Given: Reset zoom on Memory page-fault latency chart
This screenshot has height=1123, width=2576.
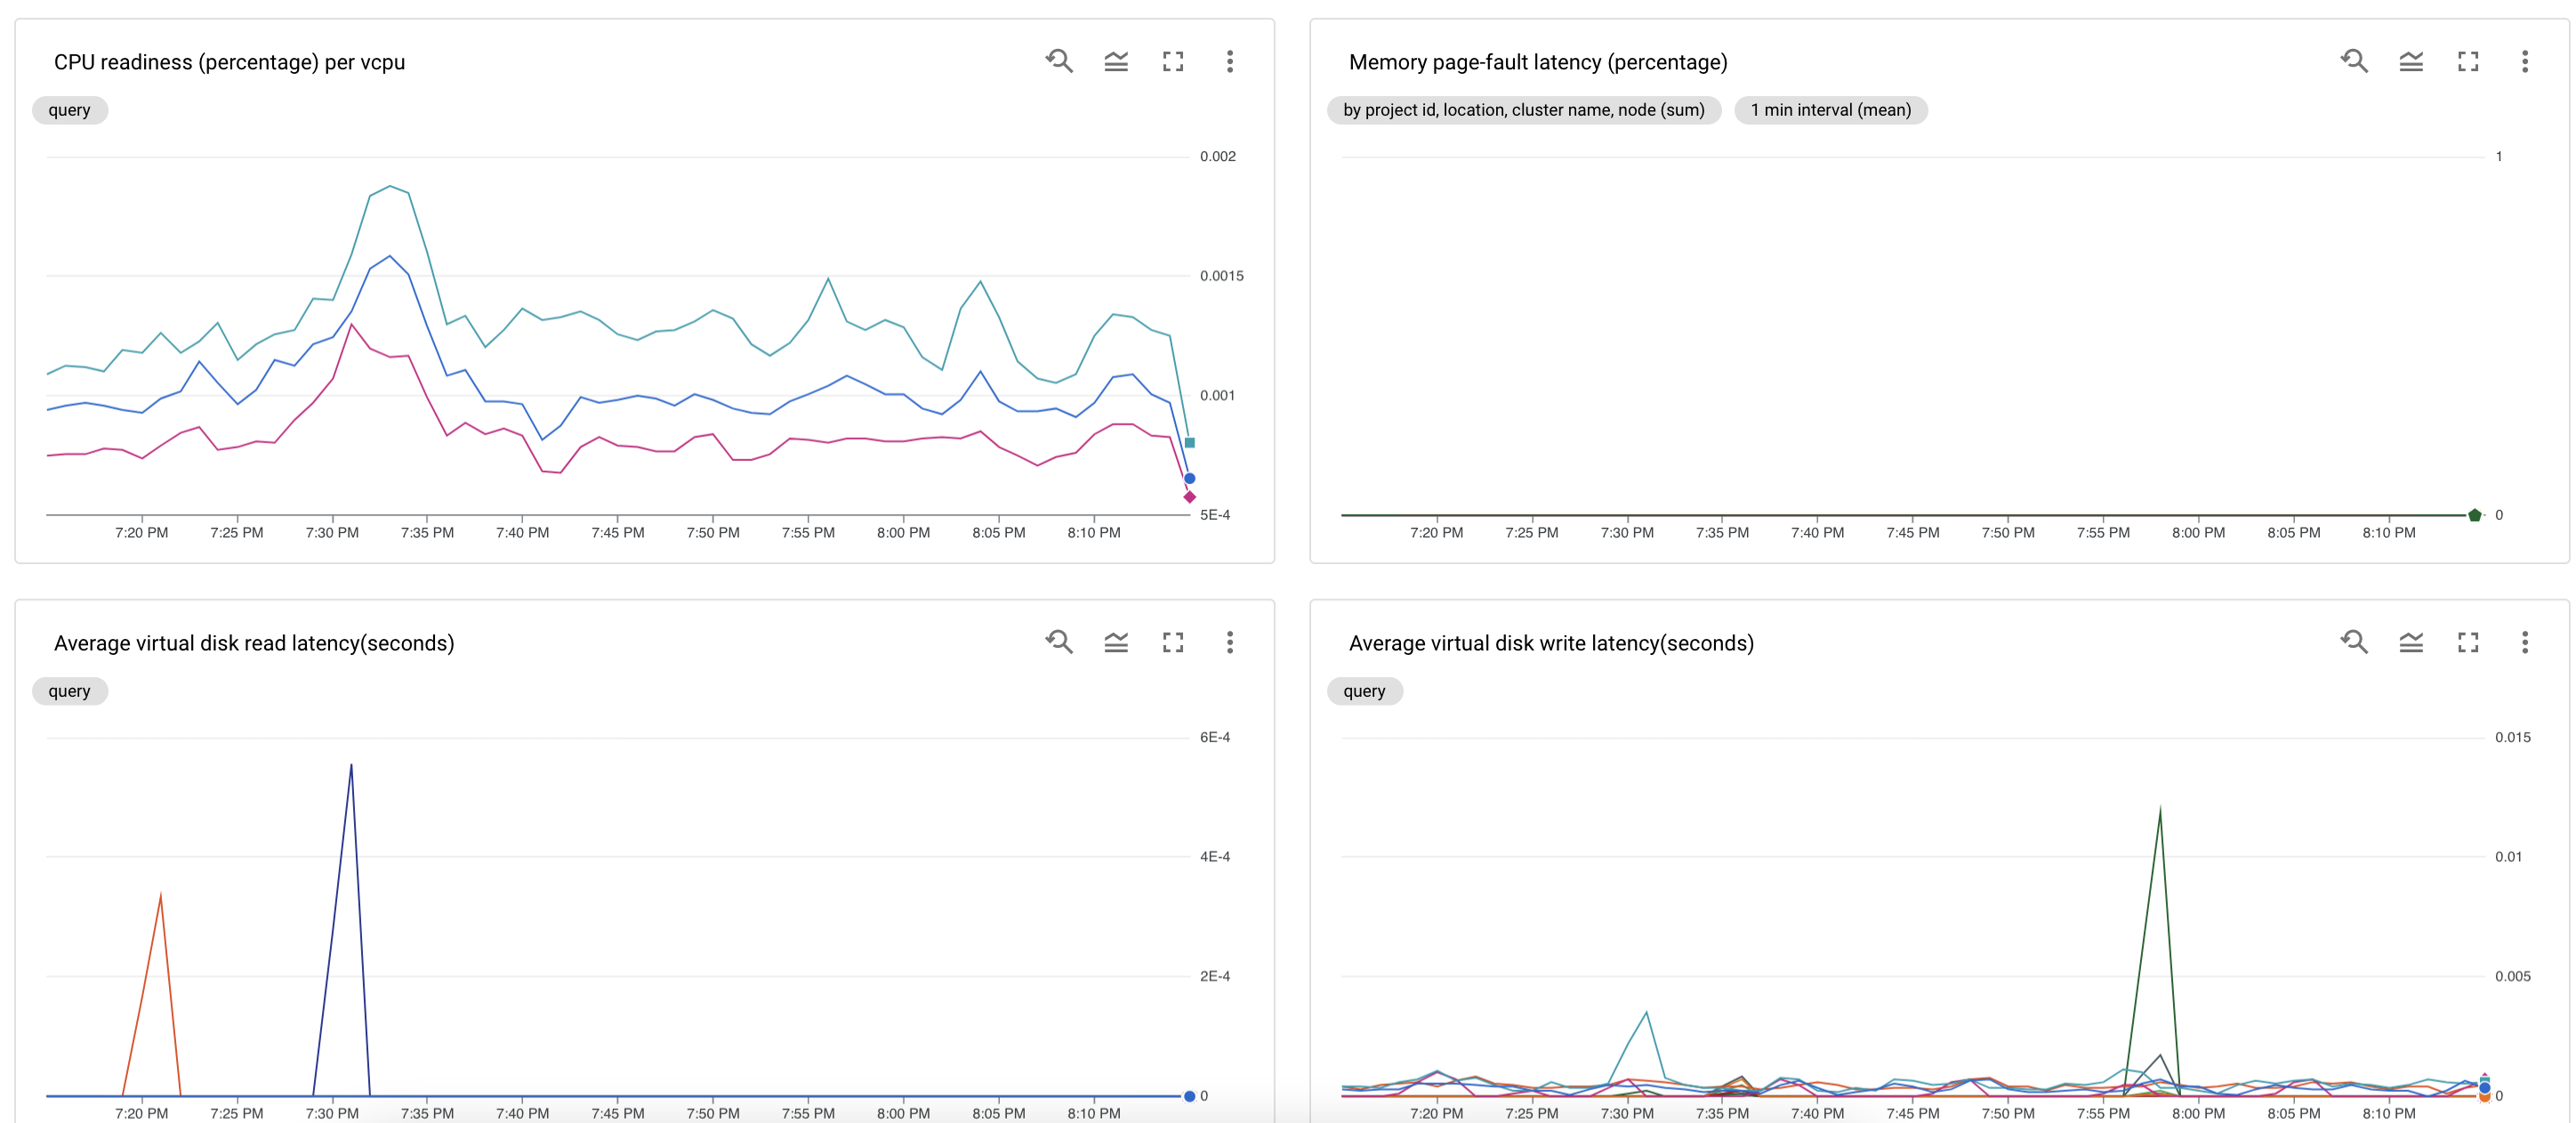Looking at the screenshot, I should [x=2354, y=61].
